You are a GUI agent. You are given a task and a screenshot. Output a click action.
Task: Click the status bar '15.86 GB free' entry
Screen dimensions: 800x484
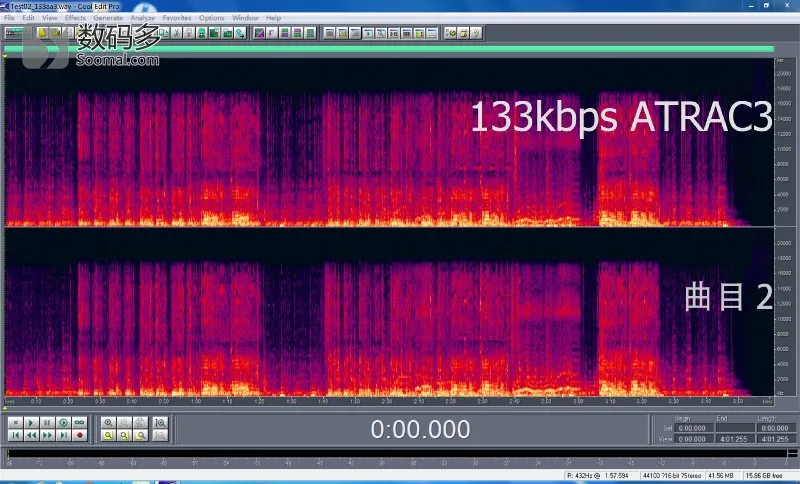click(x=764, y=475)
